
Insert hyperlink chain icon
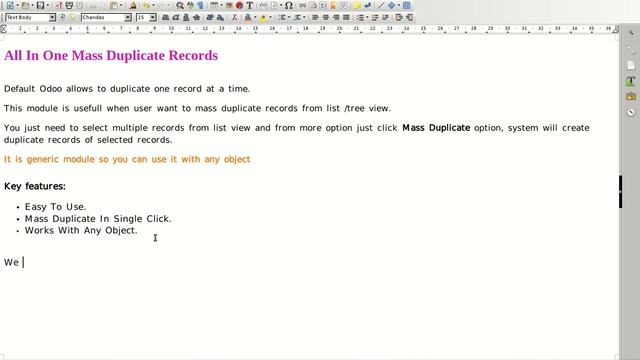pyautogui.click(x=302, y=5)
